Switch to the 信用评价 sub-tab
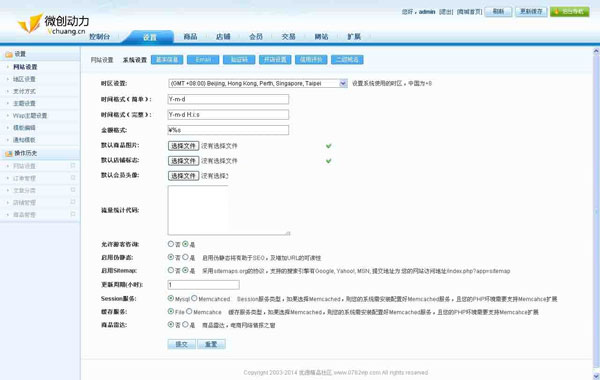The image size is (600, 380). click(x=311, y=60)
